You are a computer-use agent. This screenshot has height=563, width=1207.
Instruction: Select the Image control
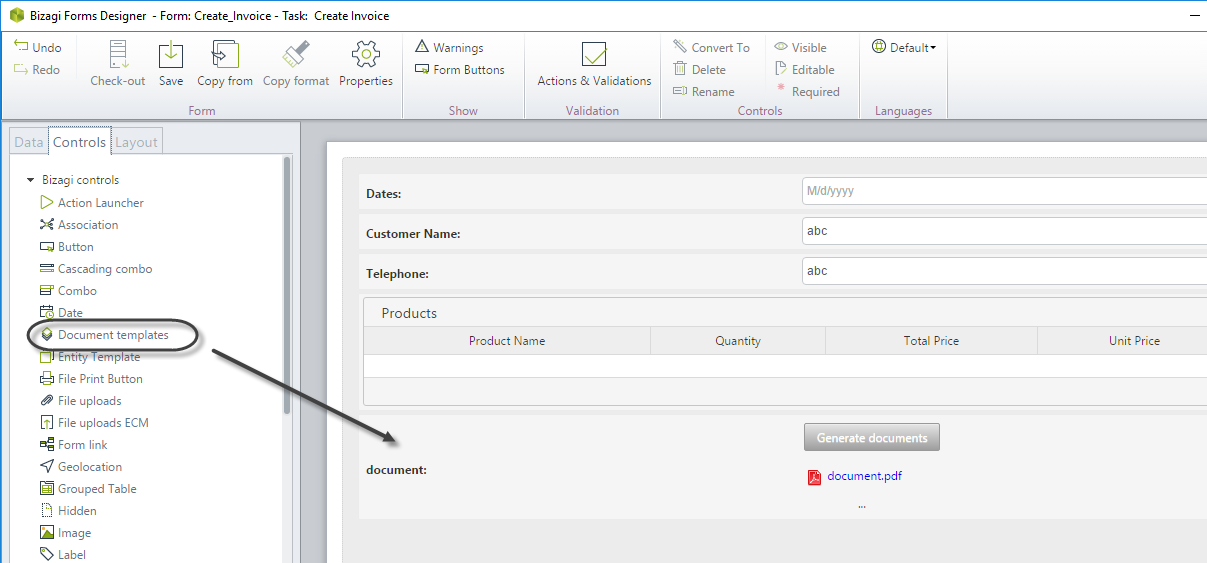[x=65, y=532]
